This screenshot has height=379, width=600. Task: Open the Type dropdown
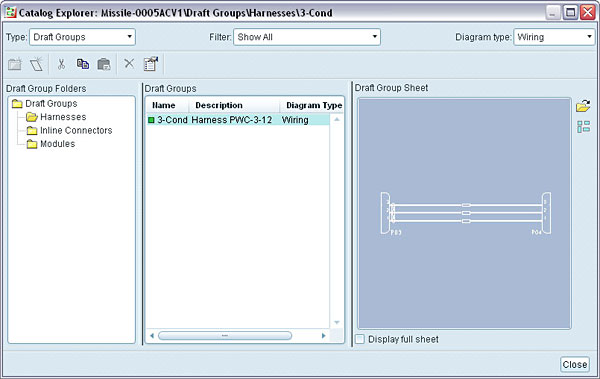pyautogui.click(x=82, y=37)
